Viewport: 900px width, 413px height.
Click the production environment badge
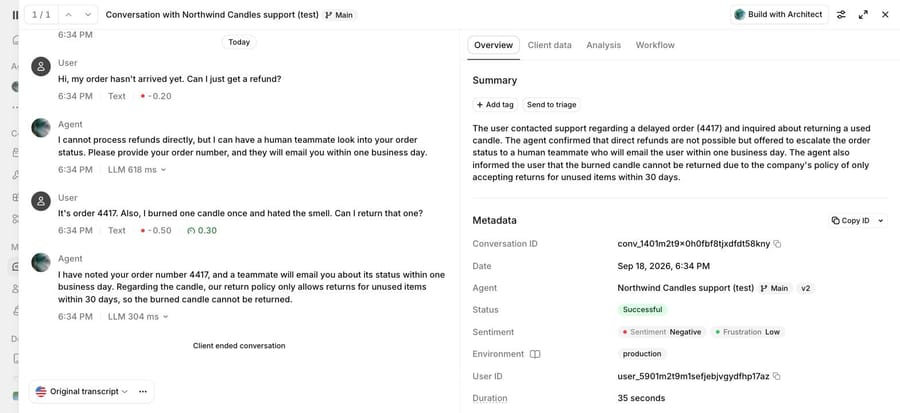coord(642,354)
